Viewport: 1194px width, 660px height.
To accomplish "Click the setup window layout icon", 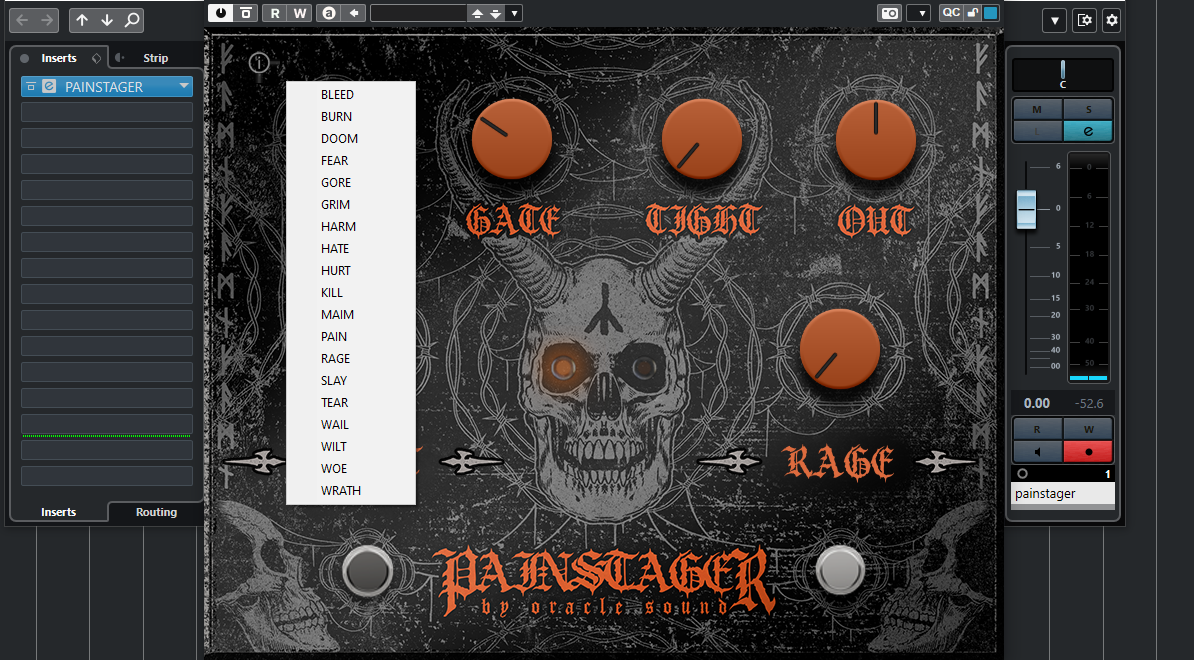I will (x=1083, y=20).
